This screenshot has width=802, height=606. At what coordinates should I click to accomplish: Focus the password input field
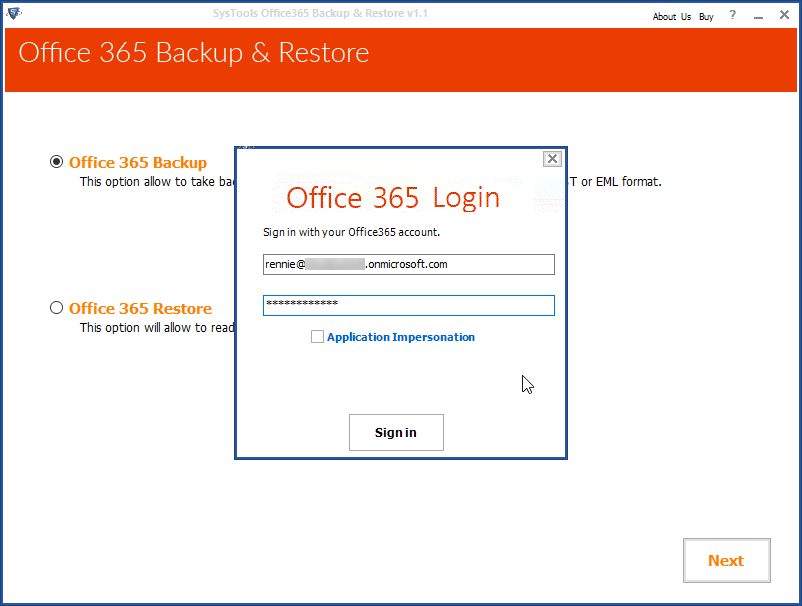409,305
